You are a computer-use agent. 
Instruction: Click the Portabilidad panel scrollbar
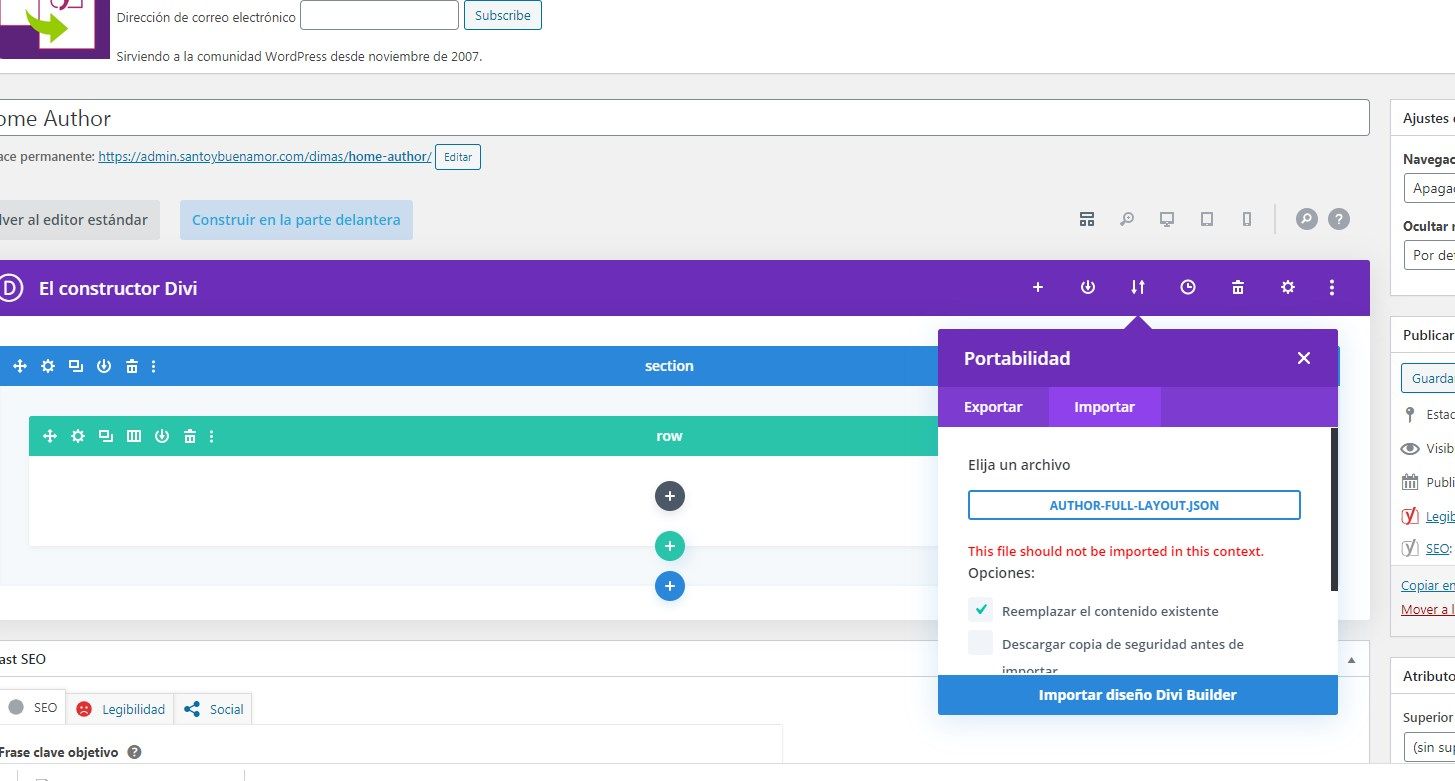[x=1334, y=509]
